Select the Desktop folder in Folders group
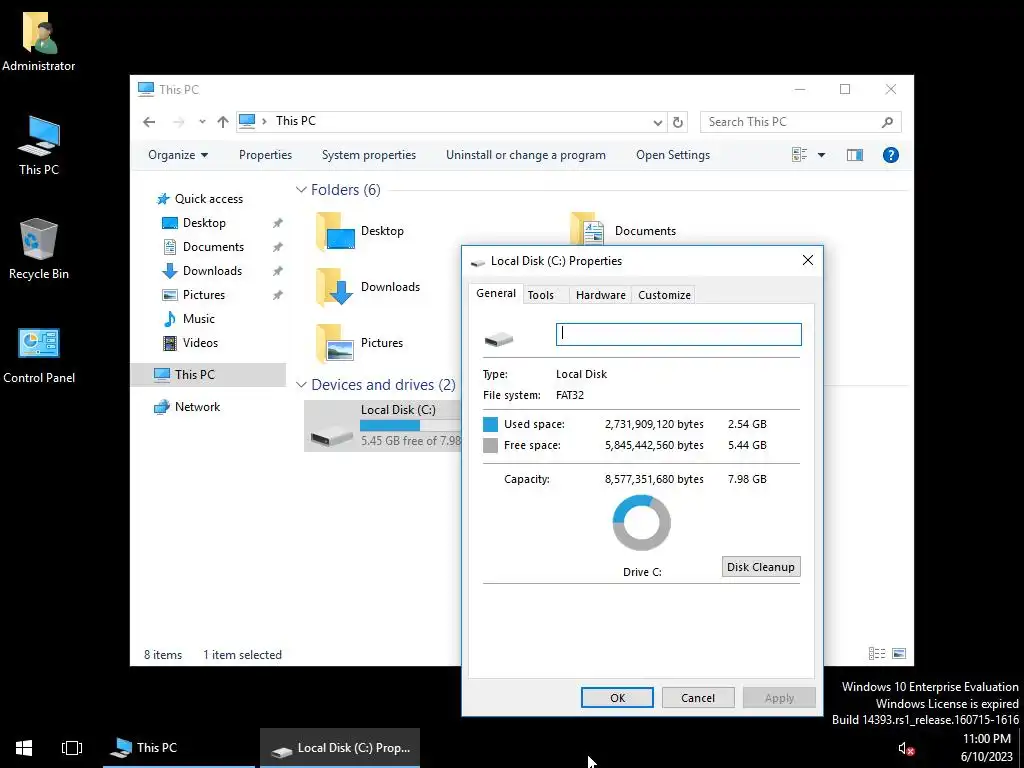 [x=360, y=231]
